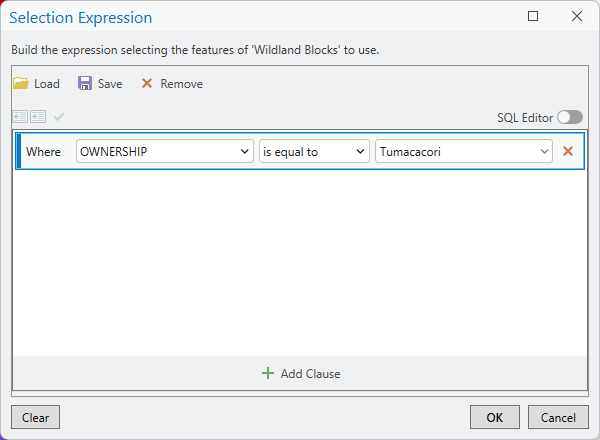The height and width of the screenshot is (440, 600).
Task: Close the Selection Expression dialog
Action: 577,16
